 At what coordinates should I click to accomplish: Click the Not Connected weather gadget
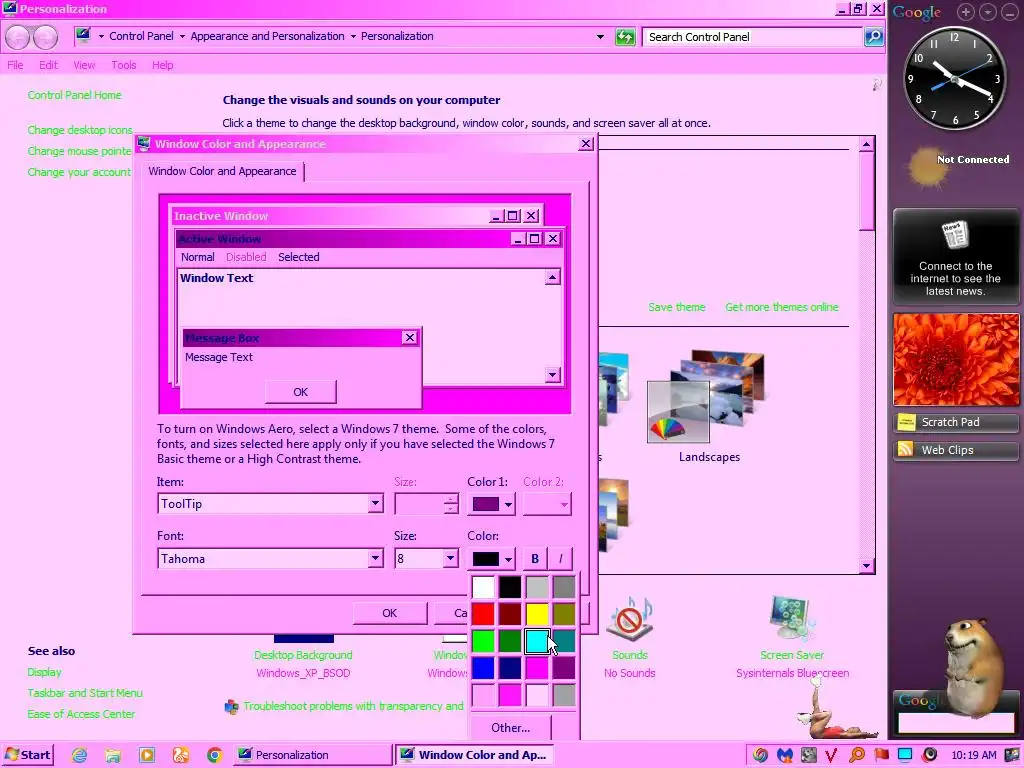pyautogui.click(x=957, y=167)
